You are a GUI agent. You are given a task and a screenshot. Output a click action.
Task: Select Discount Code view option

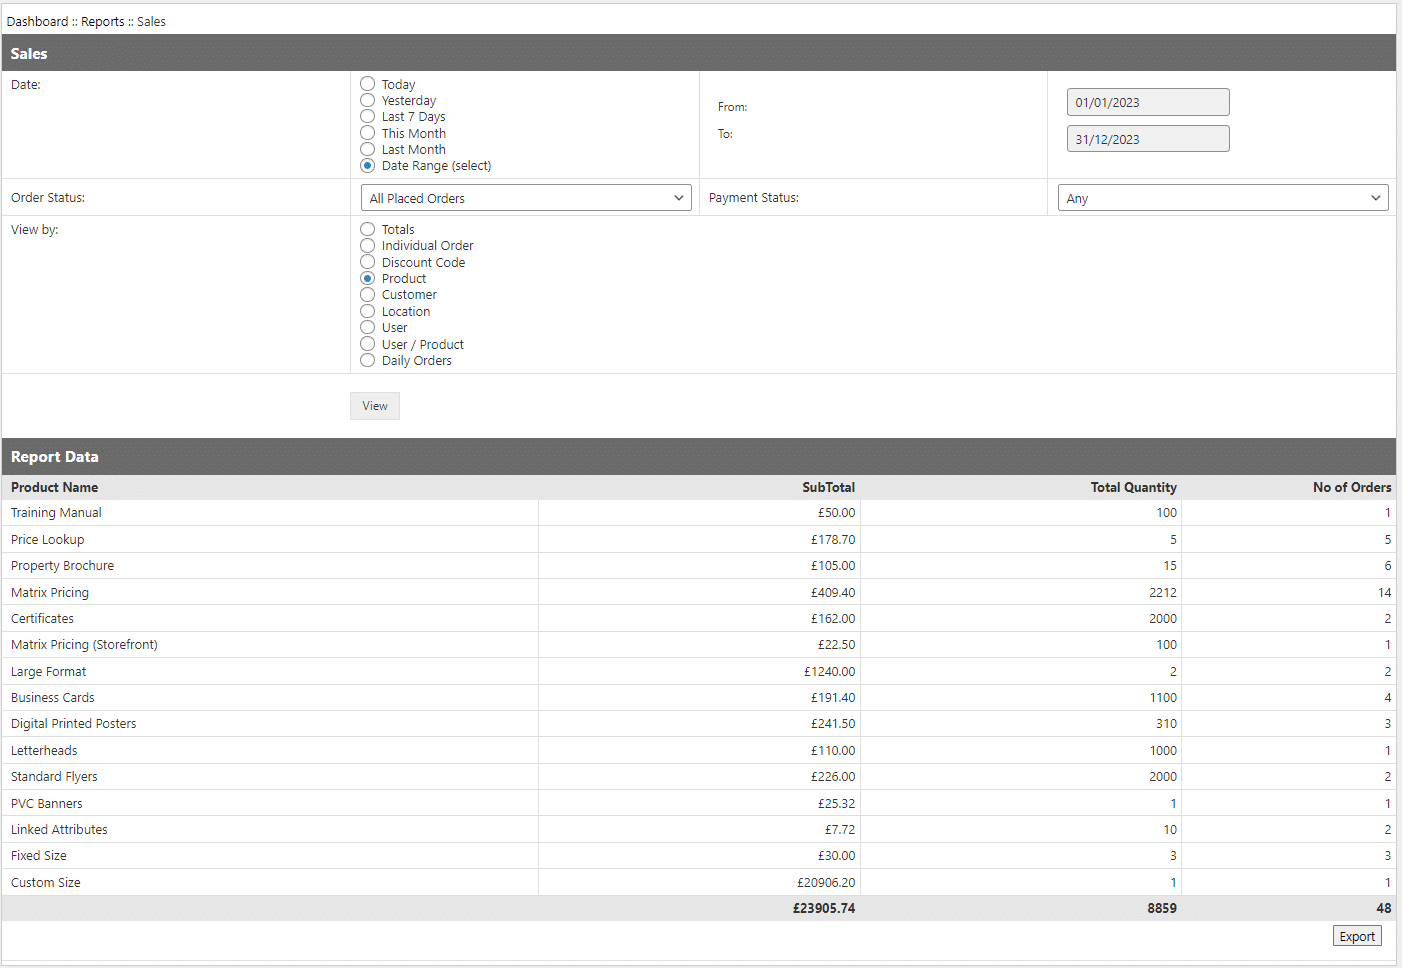tap(368, 262)
